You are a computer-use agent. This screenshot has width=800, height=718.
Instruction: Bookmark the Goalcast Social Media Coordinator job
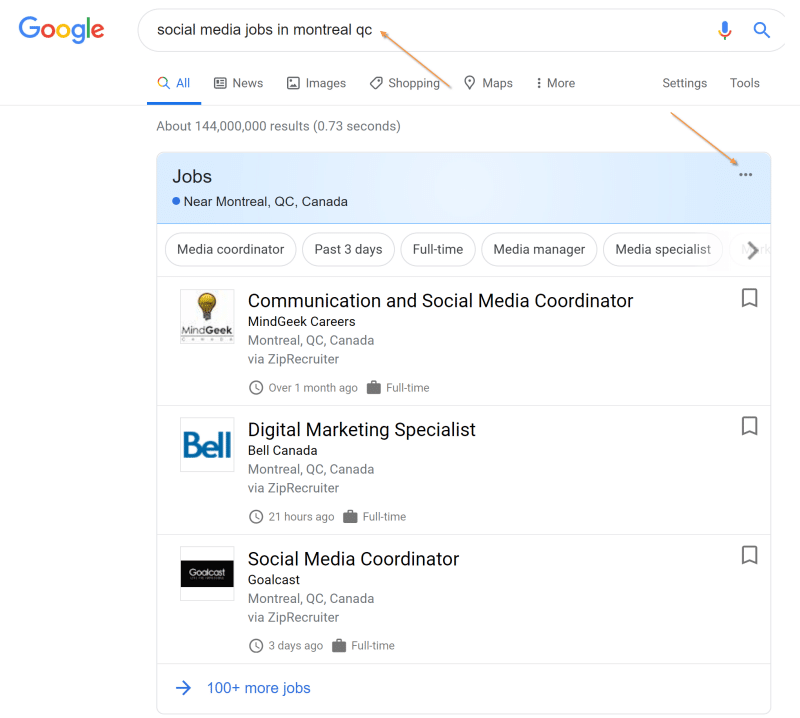tap(749, 555)
